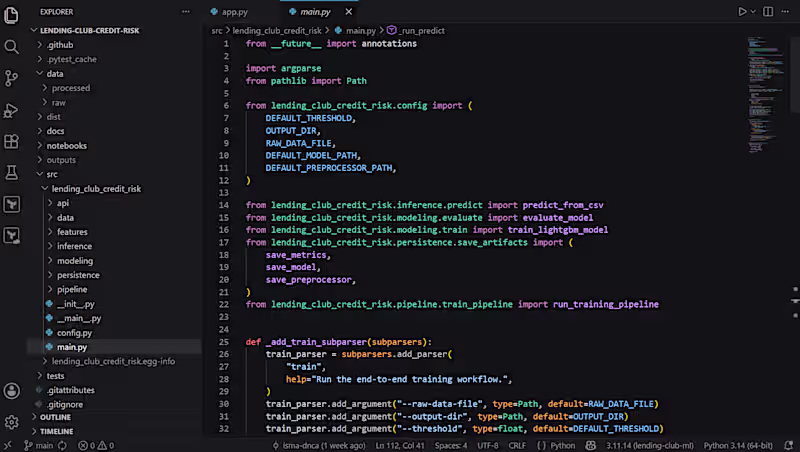Click the Run Python File play button
Screen dimensions: 800x452
pos(742,11)
